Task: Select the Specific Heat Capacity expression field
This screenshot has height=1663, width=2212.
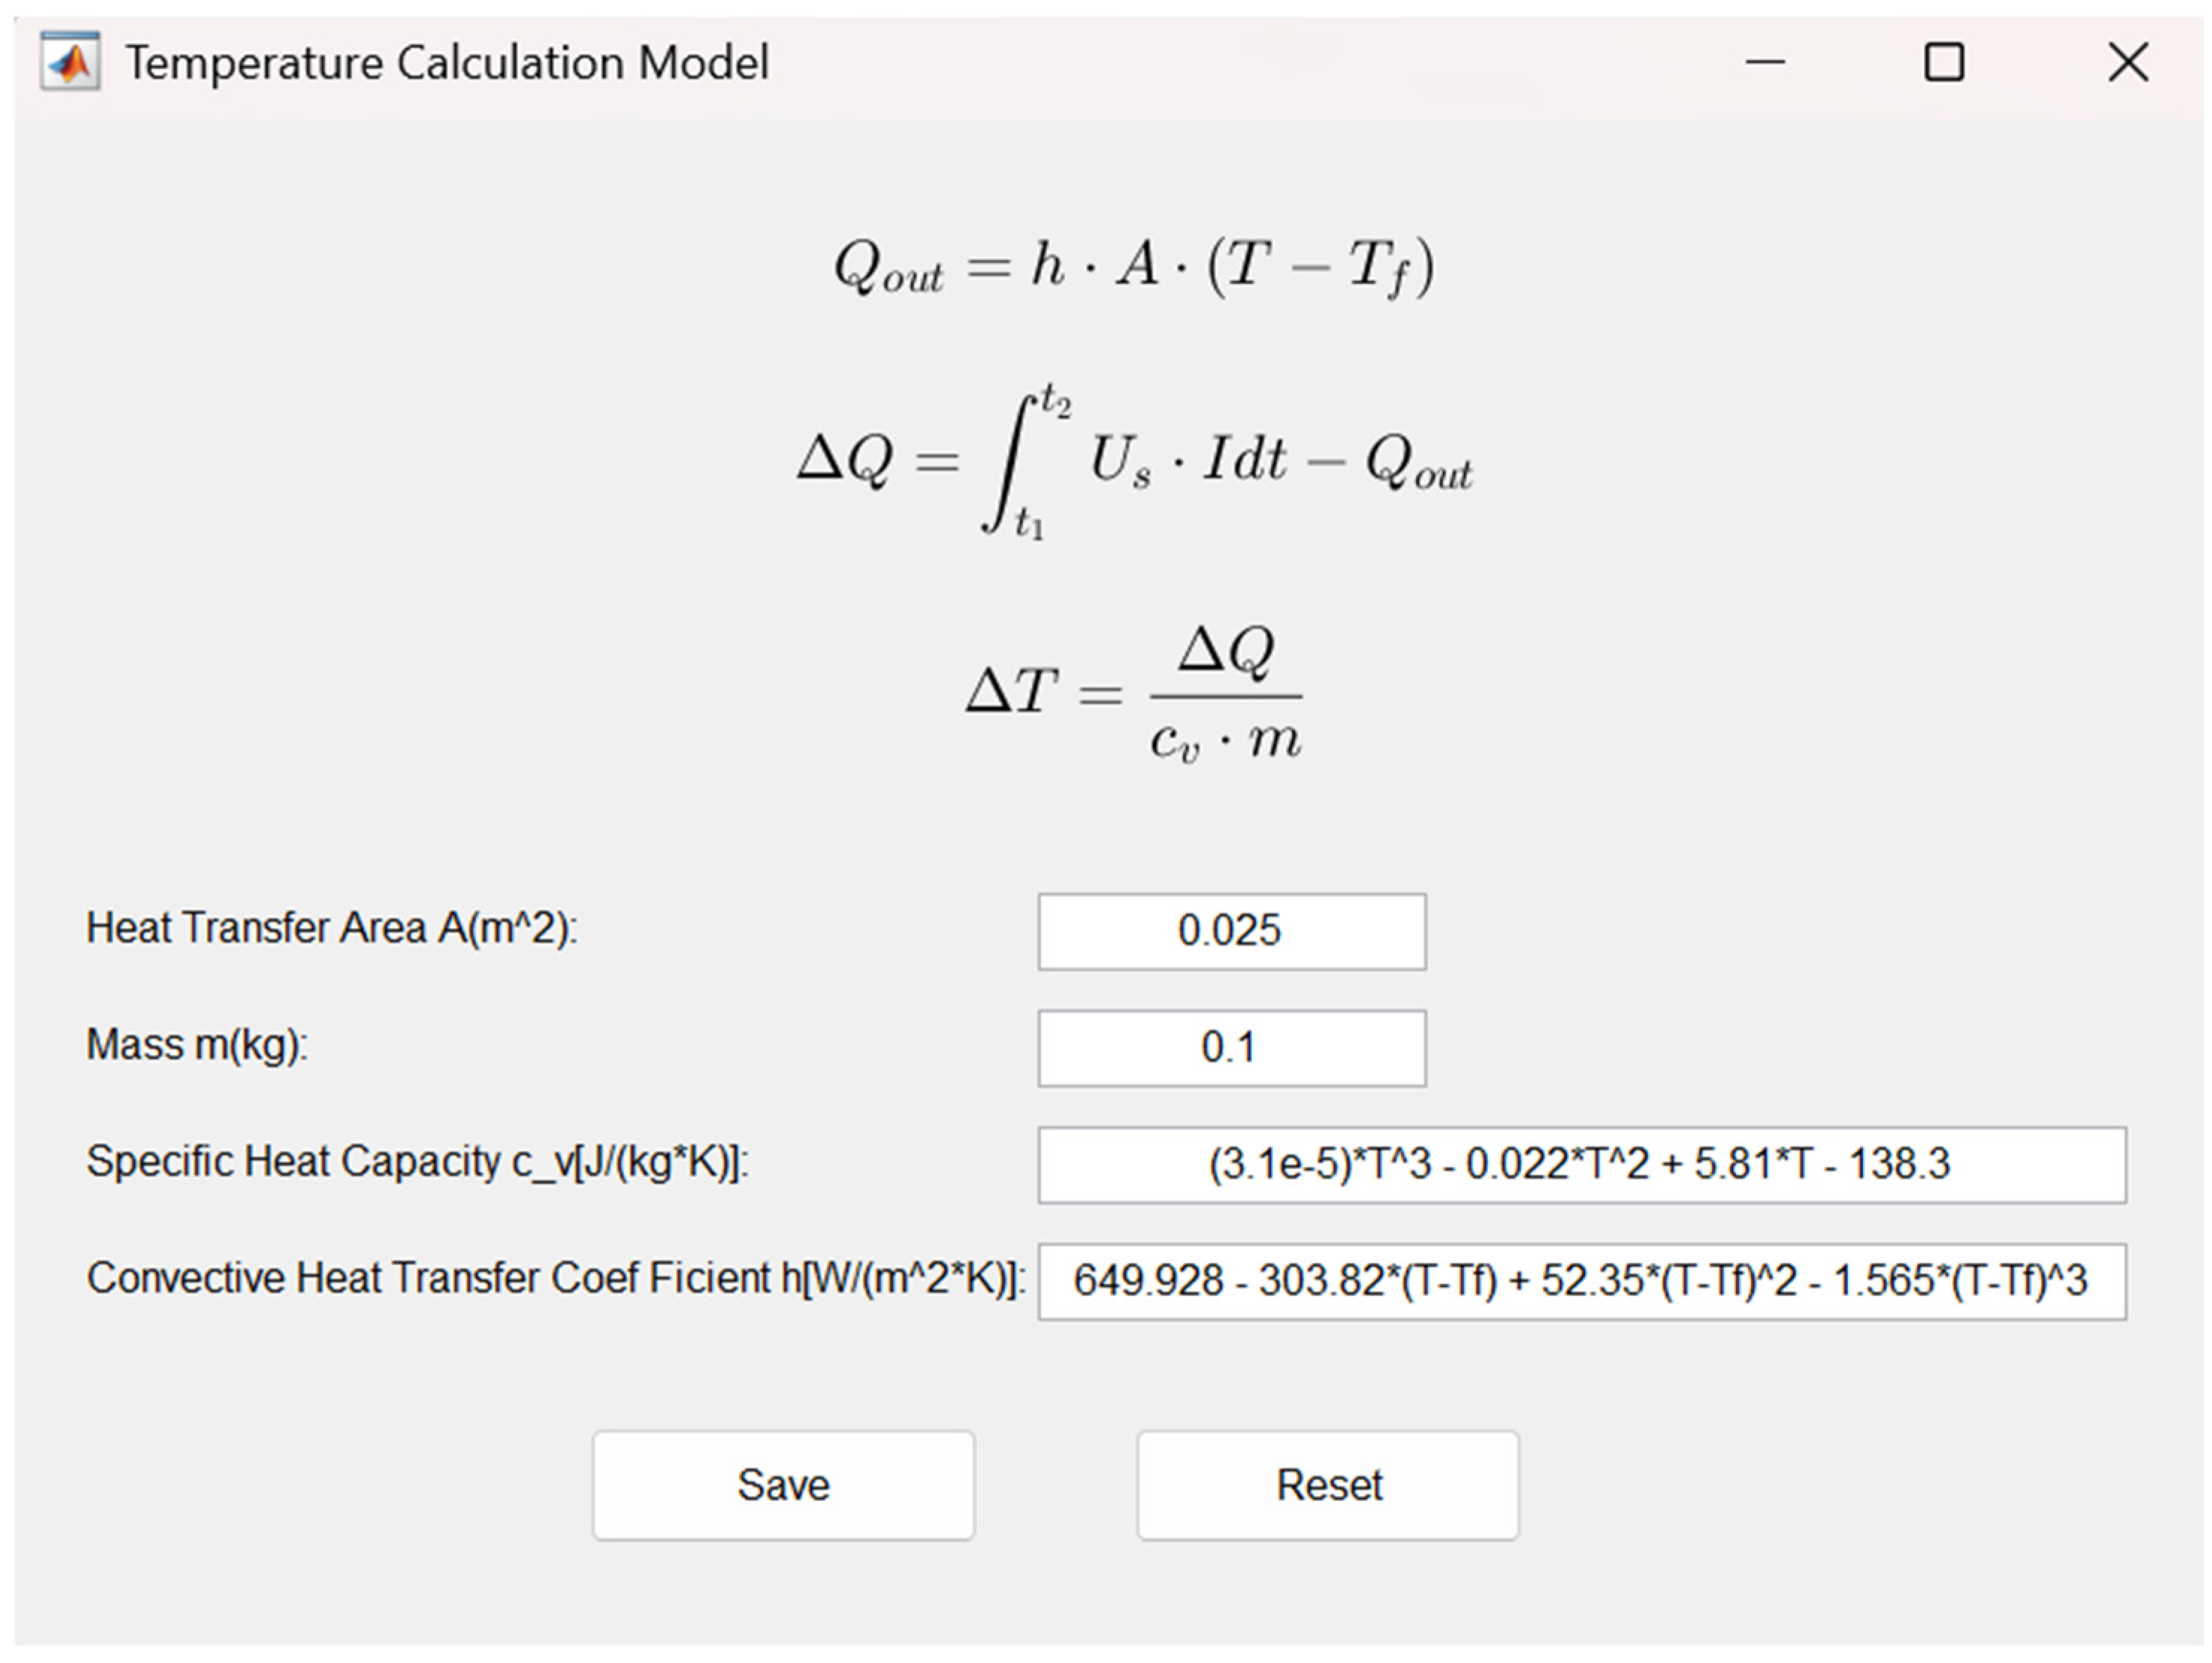Action: 1581,1165
